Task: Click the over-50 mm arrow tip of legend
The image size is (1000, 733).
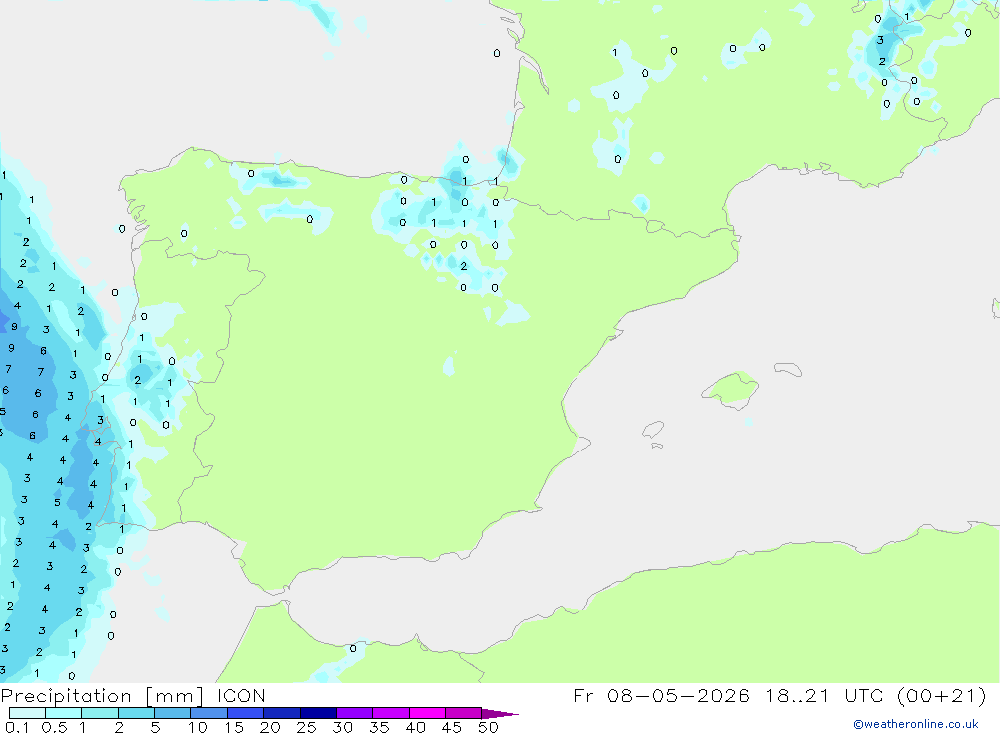Action: pyautogui.click(x=501, y=713)
